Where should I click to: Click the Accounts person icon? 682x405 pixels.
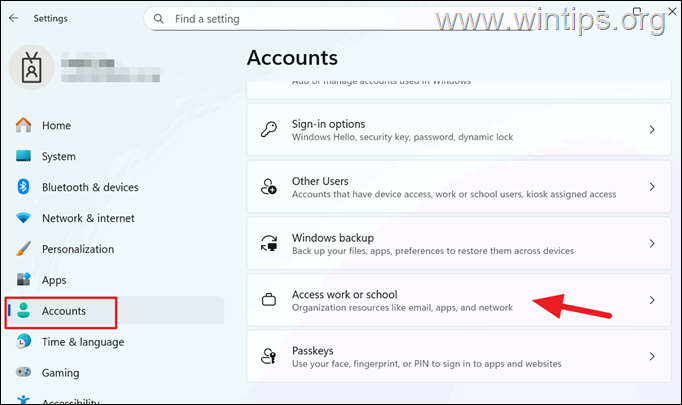[23, 310]
